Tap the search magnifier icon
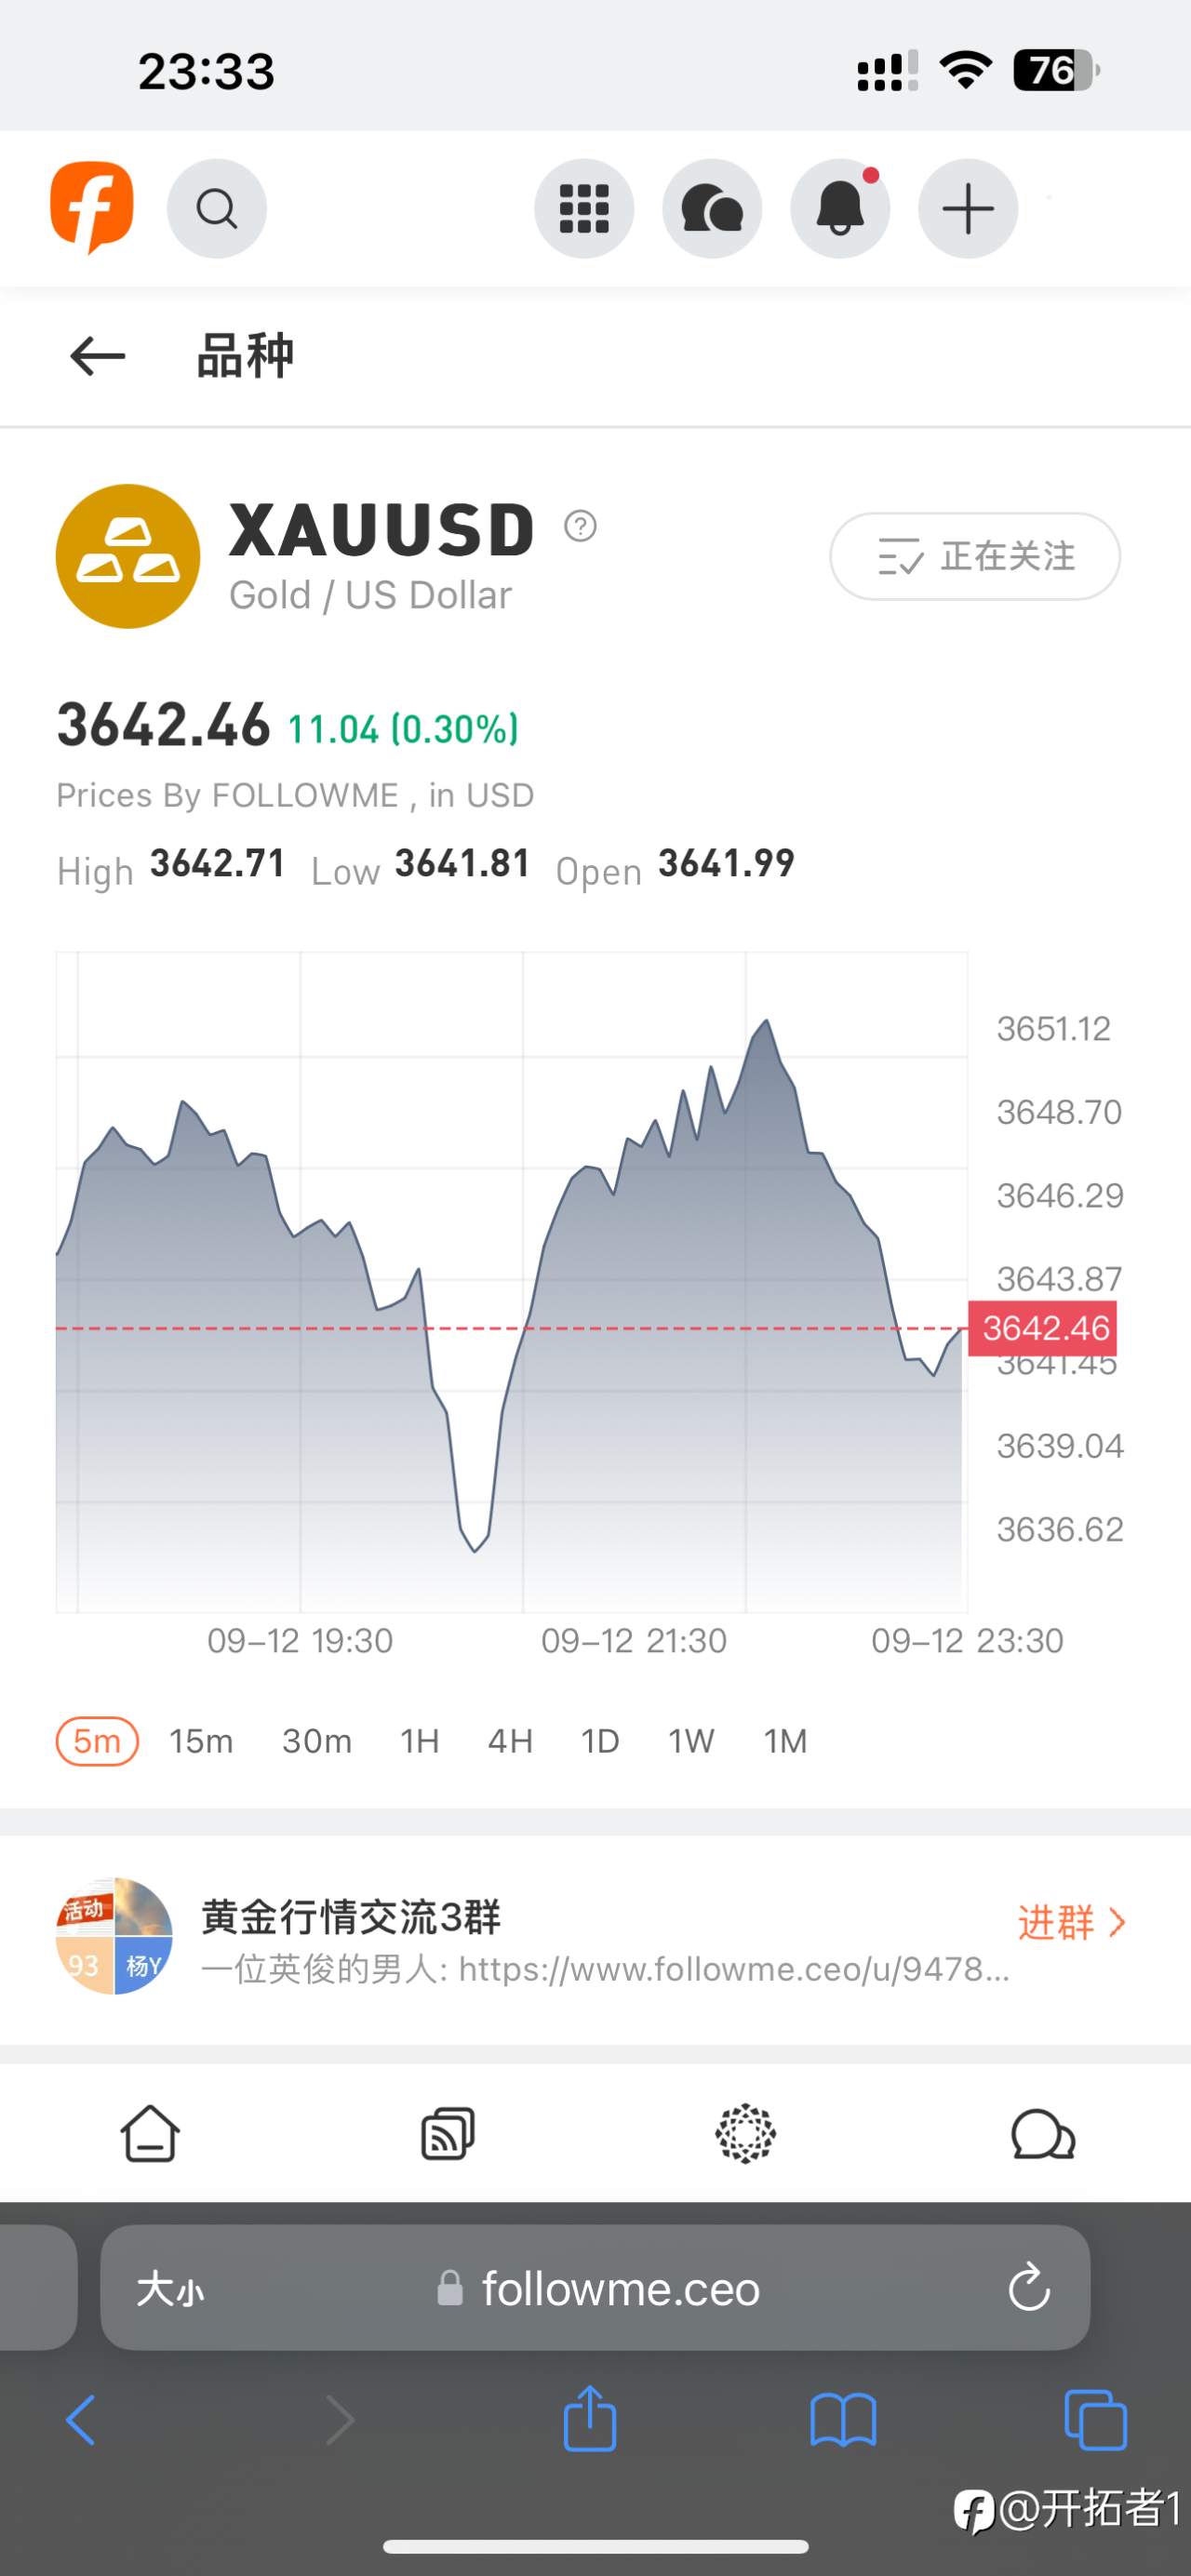 click(216, 209)
